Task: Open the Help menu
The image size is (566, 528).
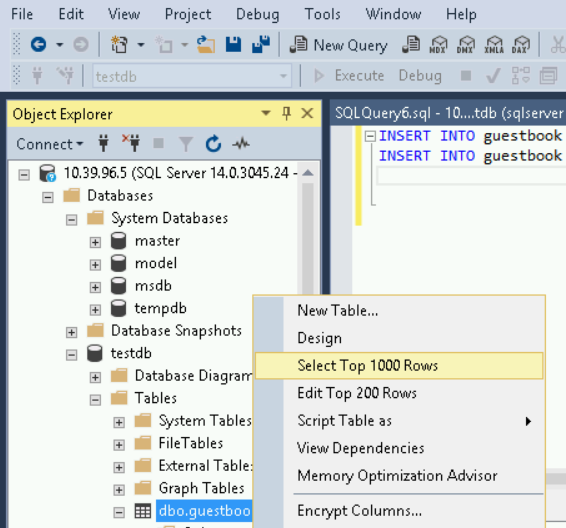Action: (461, 14)
